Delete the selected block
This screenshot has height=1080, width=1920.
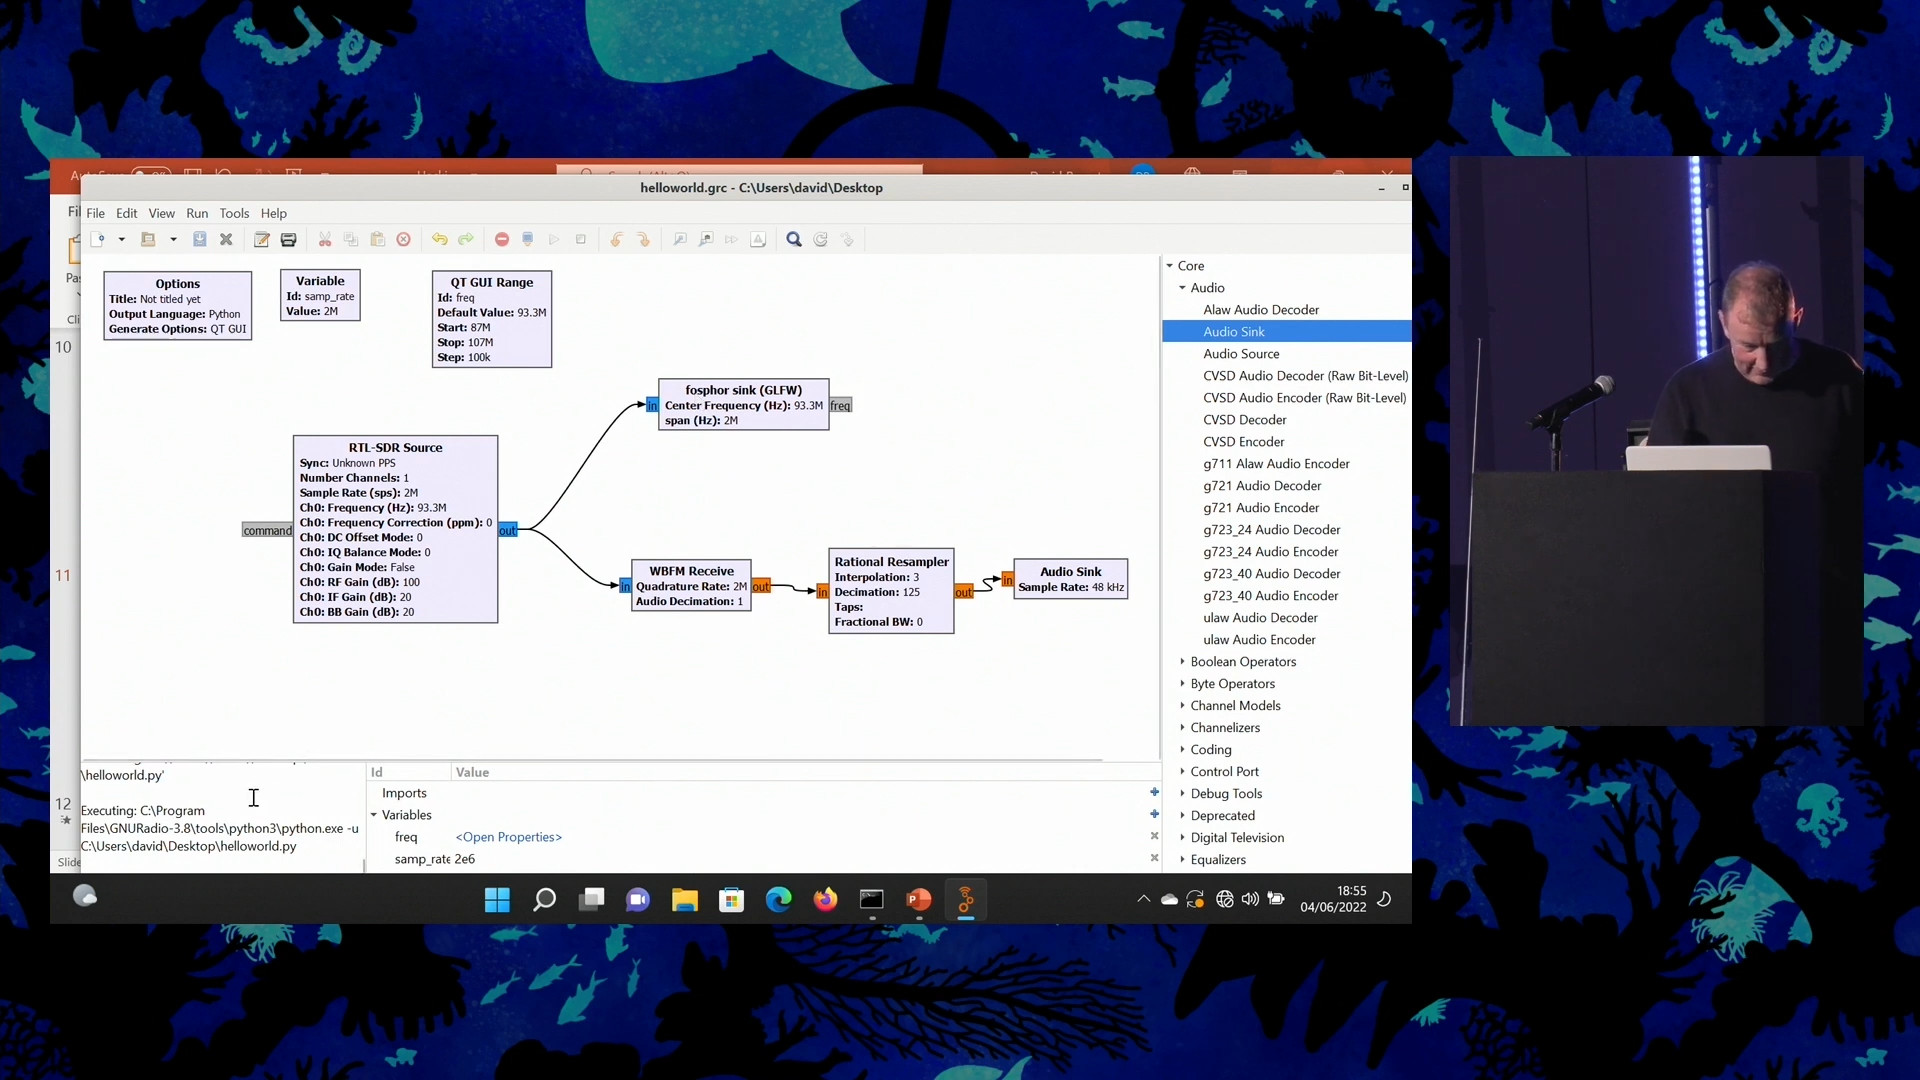coord(404,240)
